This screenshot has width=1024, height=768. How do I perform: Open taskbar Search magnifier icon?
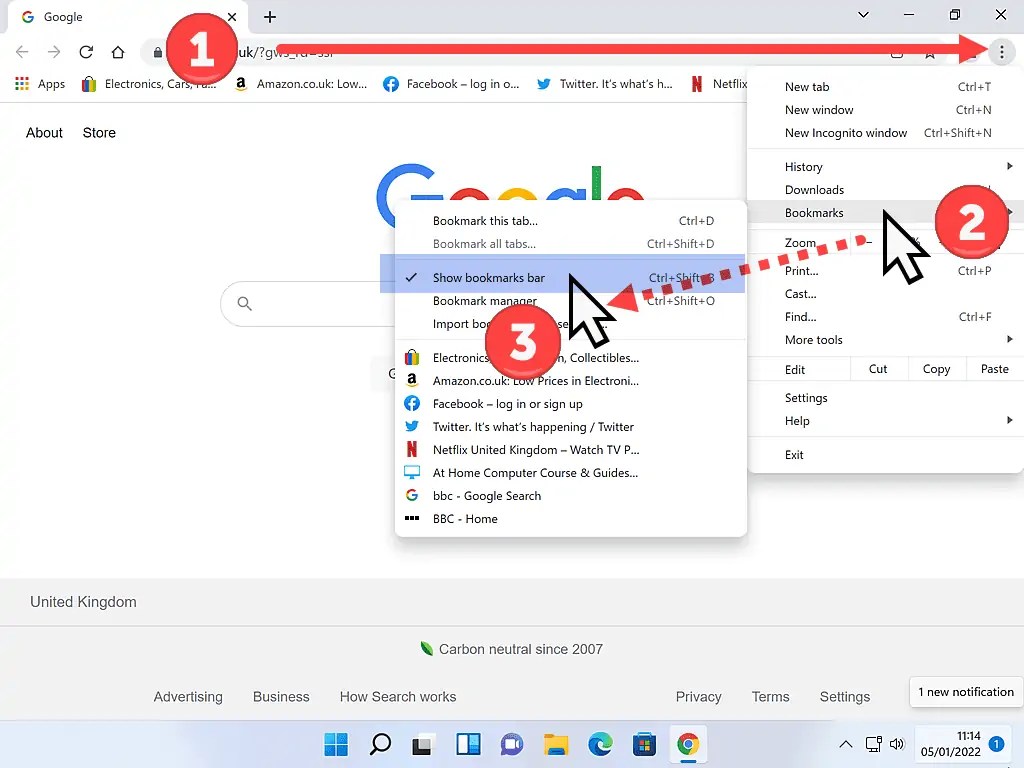380,744
